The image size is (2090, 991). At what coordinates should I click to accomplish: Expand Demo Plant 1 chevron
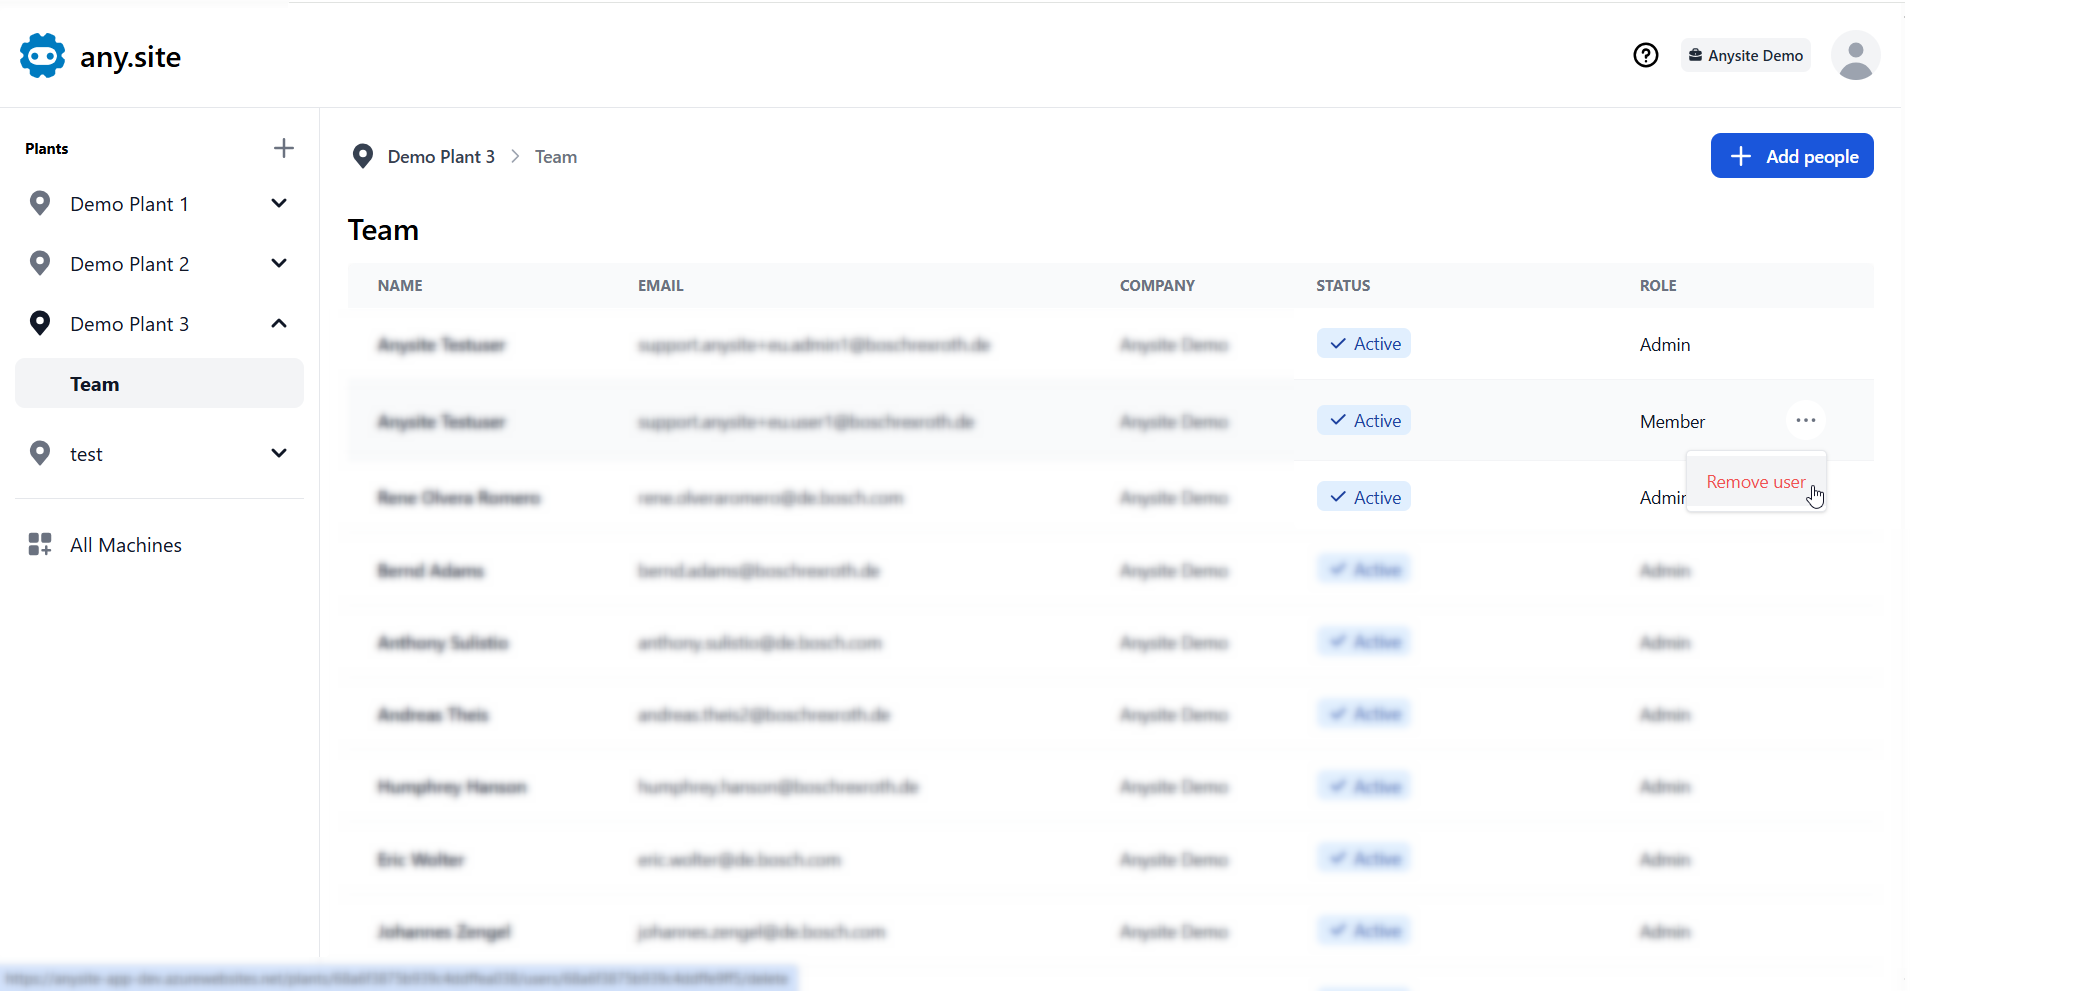tap(279, 204)
